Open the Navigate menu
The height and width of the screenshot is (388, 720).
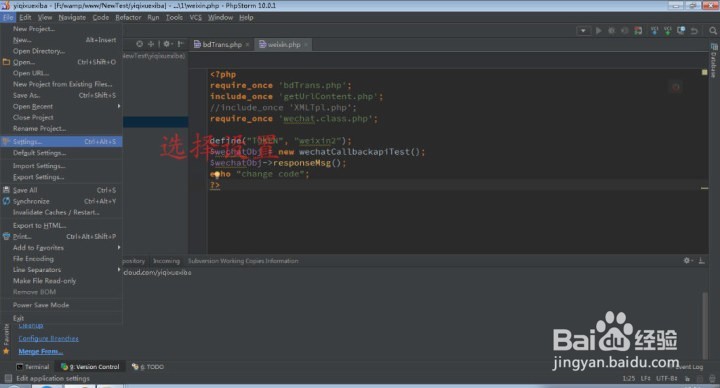(x=72, y=17)
